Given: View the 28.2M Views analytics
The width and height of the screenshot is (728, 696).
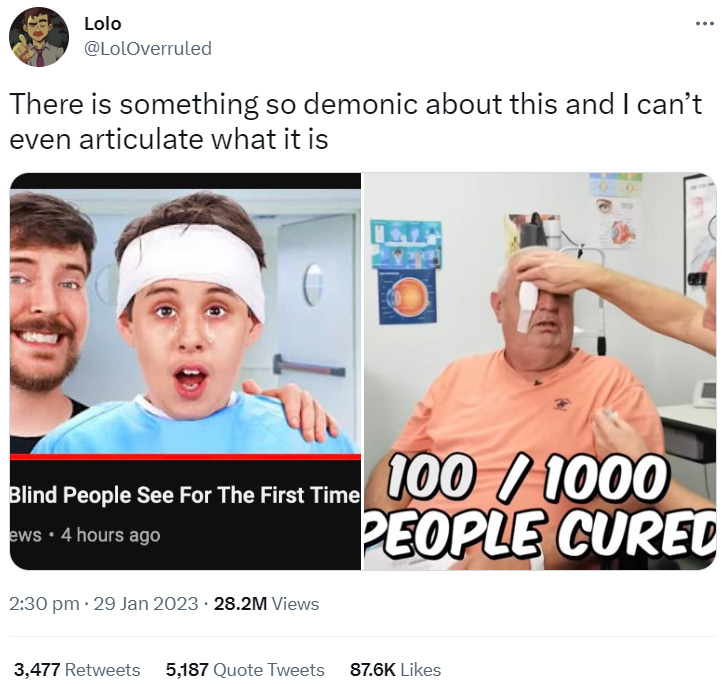Looking at the screenshot, I should click(266, 604).
